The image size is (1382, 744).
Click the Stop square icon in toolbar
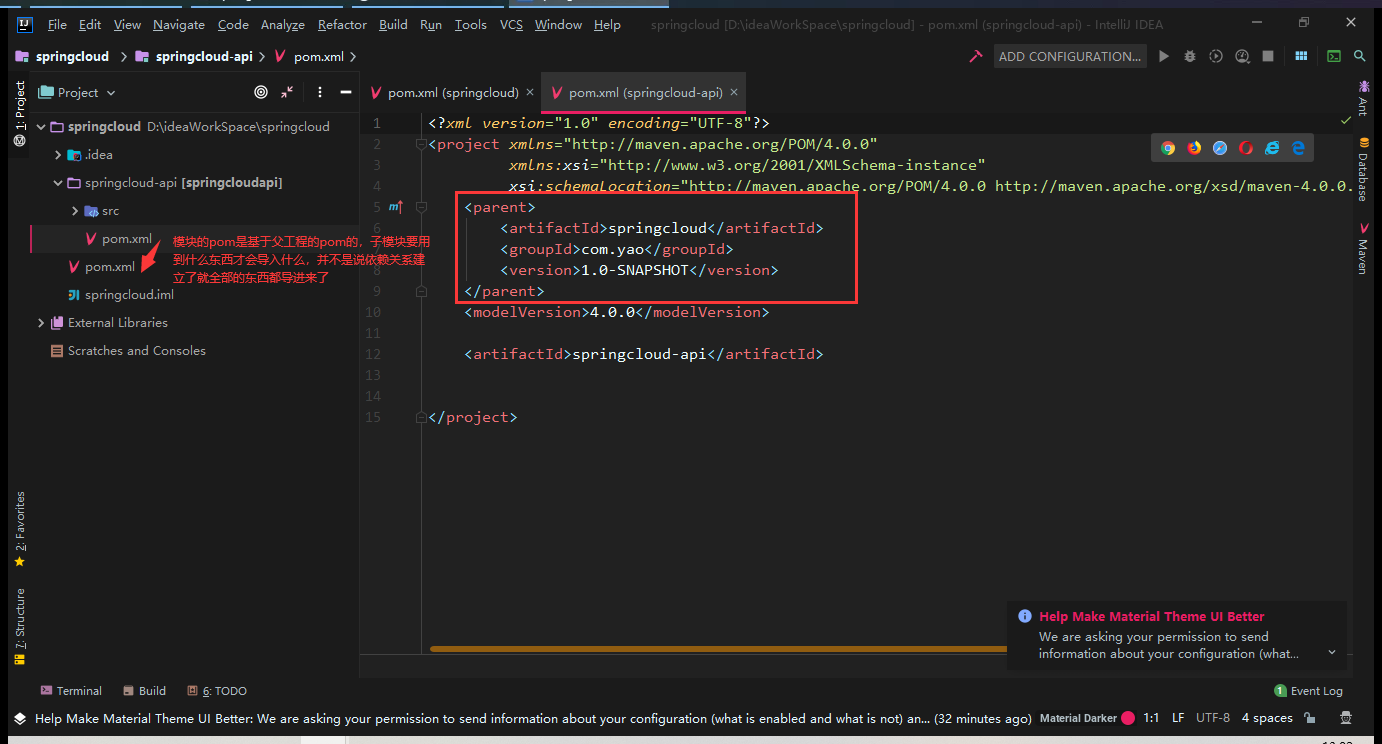point(1268,57)
